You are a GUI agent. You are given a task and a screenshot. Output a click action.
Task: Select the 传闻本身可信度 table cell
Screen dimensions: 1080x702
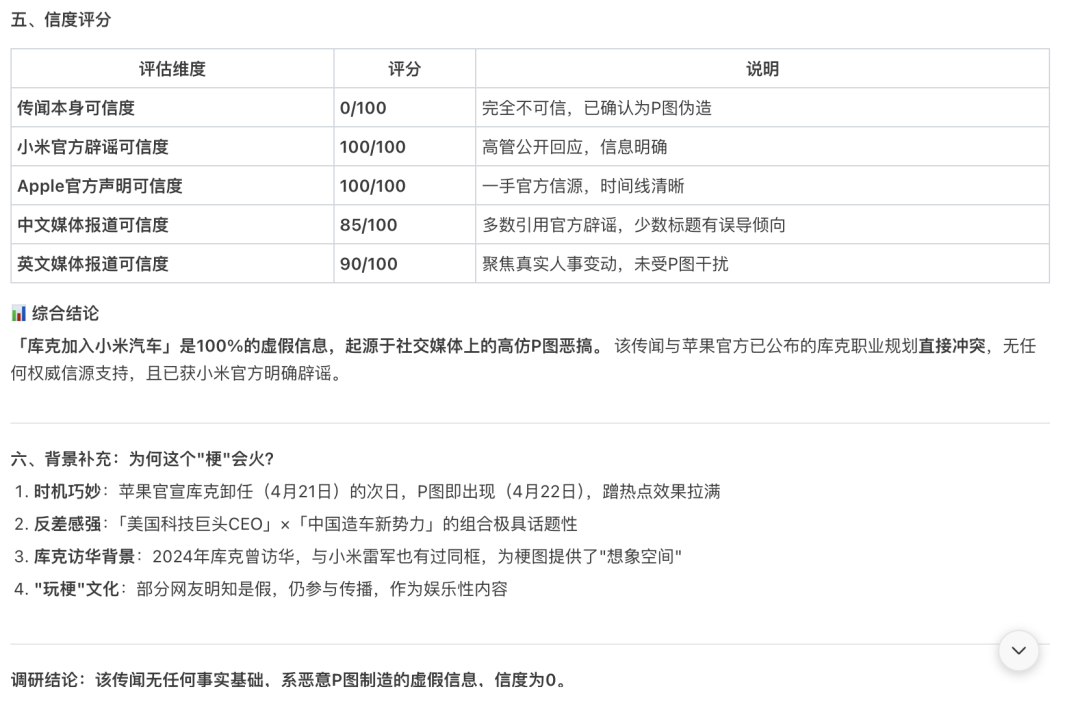(x=76, y=108)
